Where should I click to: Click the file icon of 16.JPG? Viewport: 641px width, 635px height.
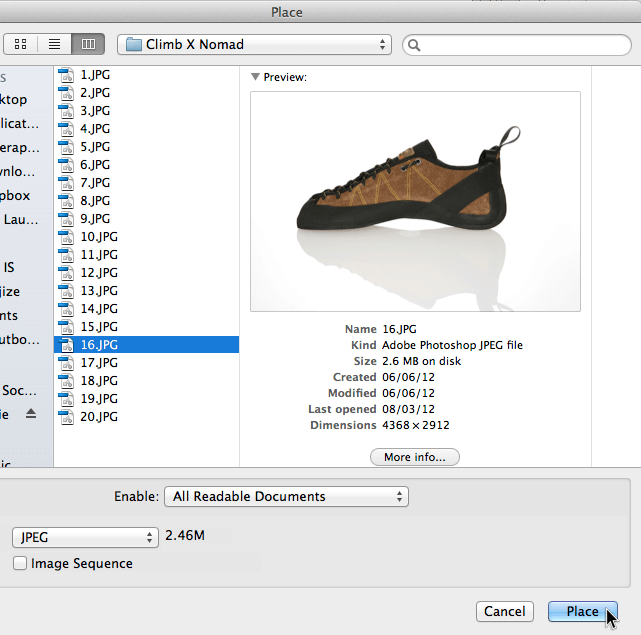[66, 345]
